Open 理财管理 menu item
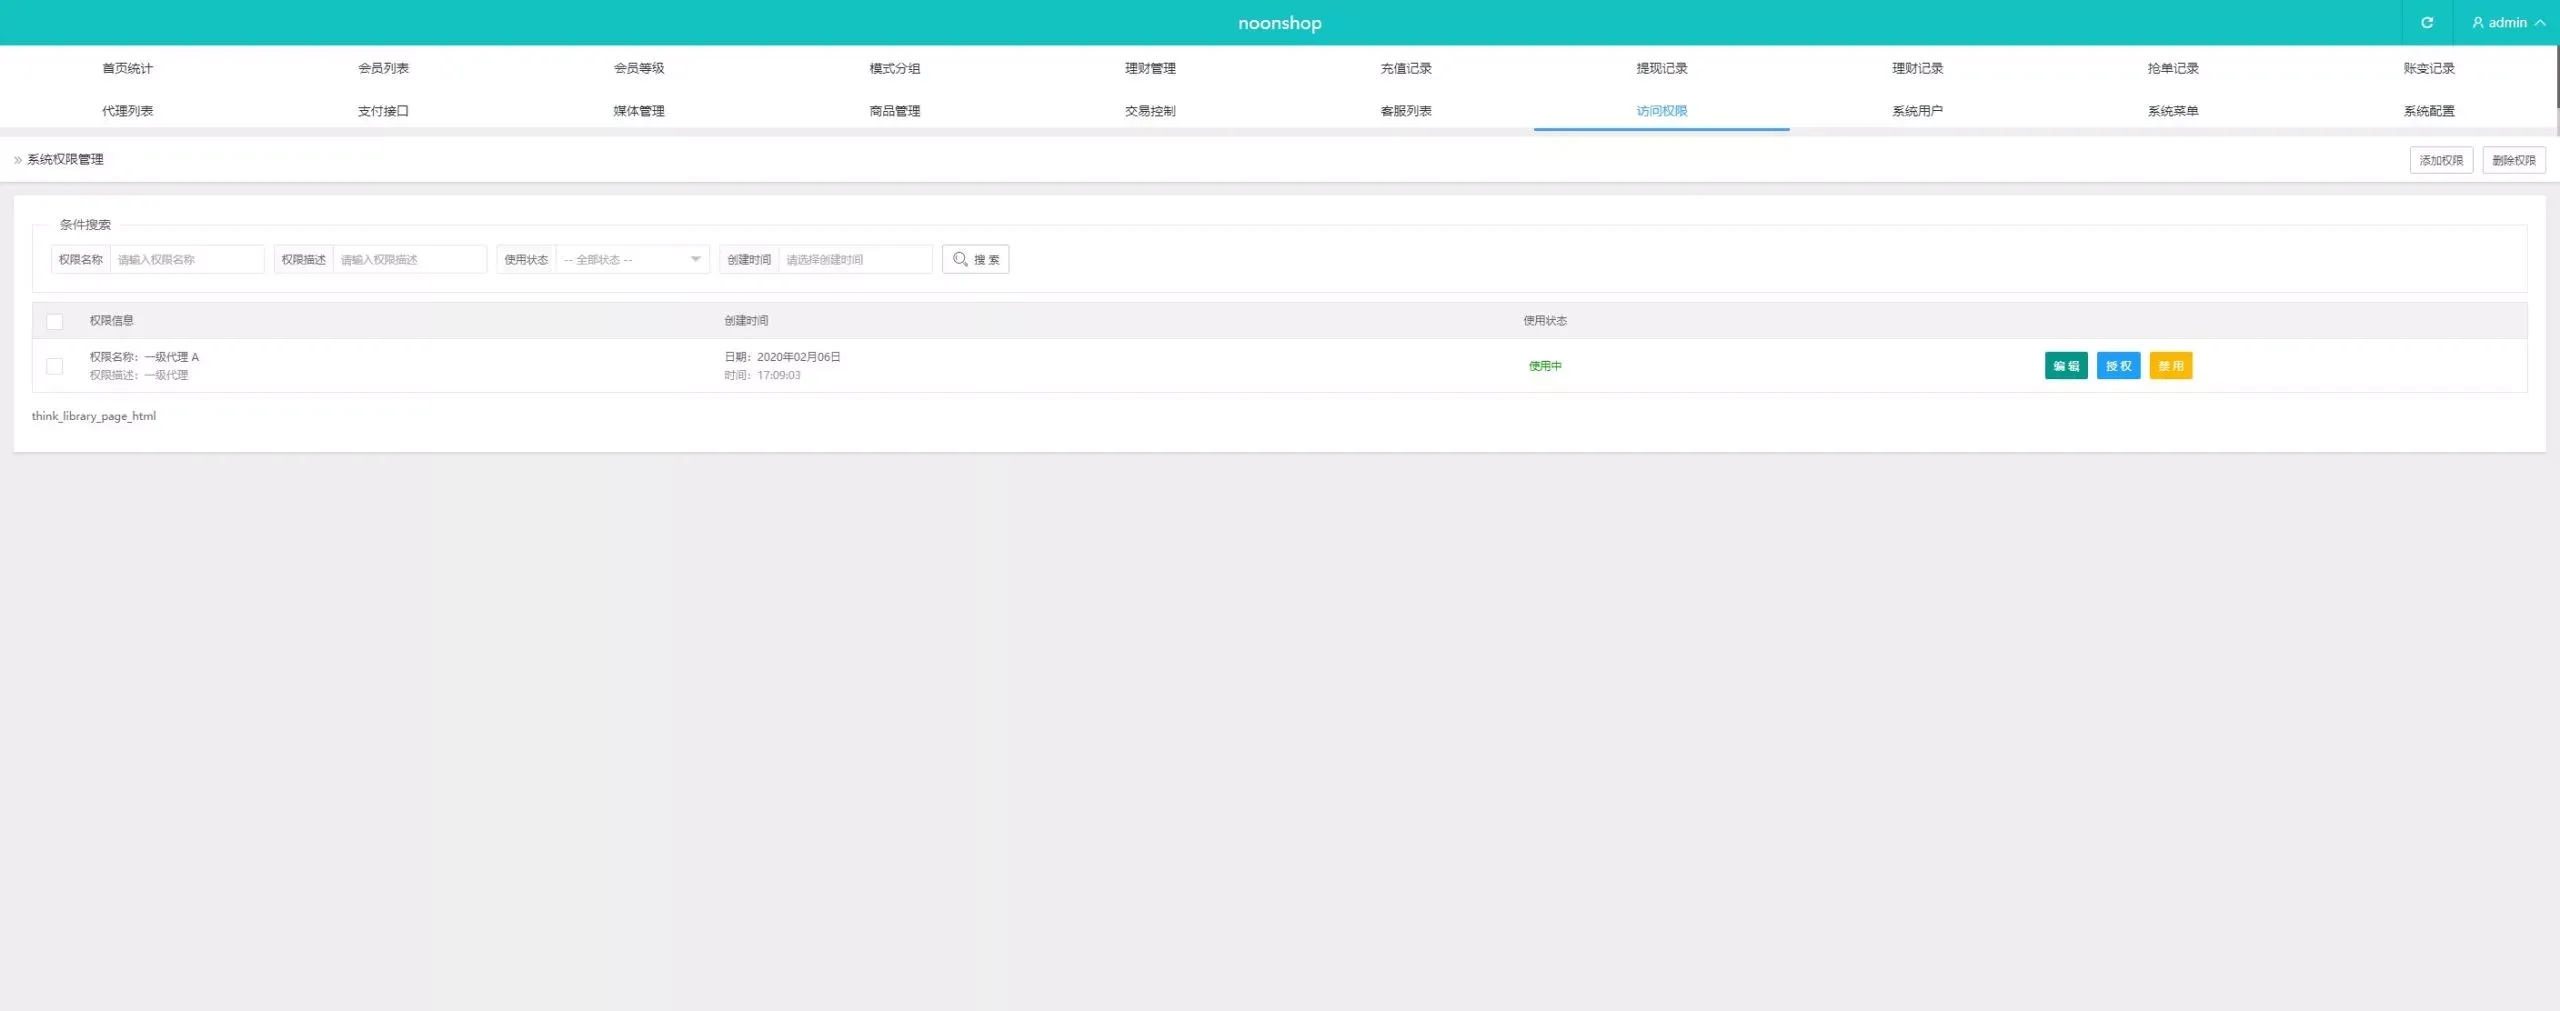Image resolution: width=2560 pixels, height=1011 pixels. 1150,68
